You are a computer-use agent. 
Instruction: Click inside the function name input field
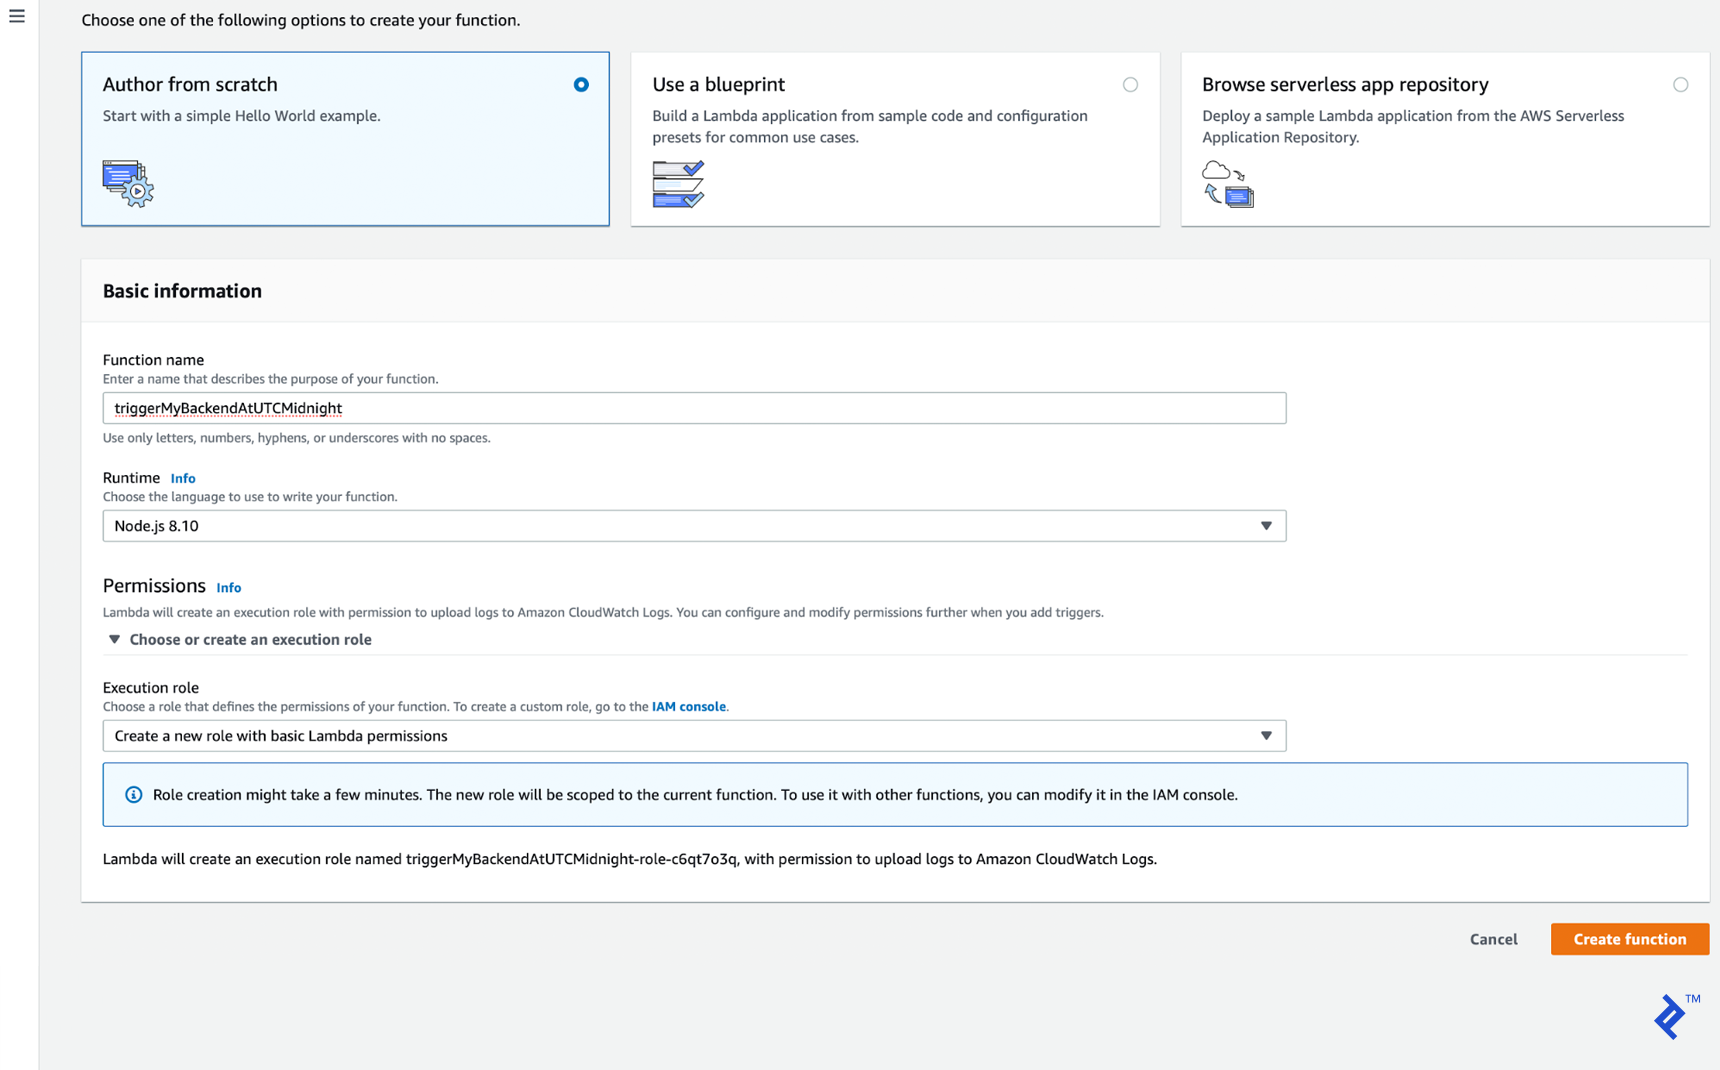coord(694,408)
